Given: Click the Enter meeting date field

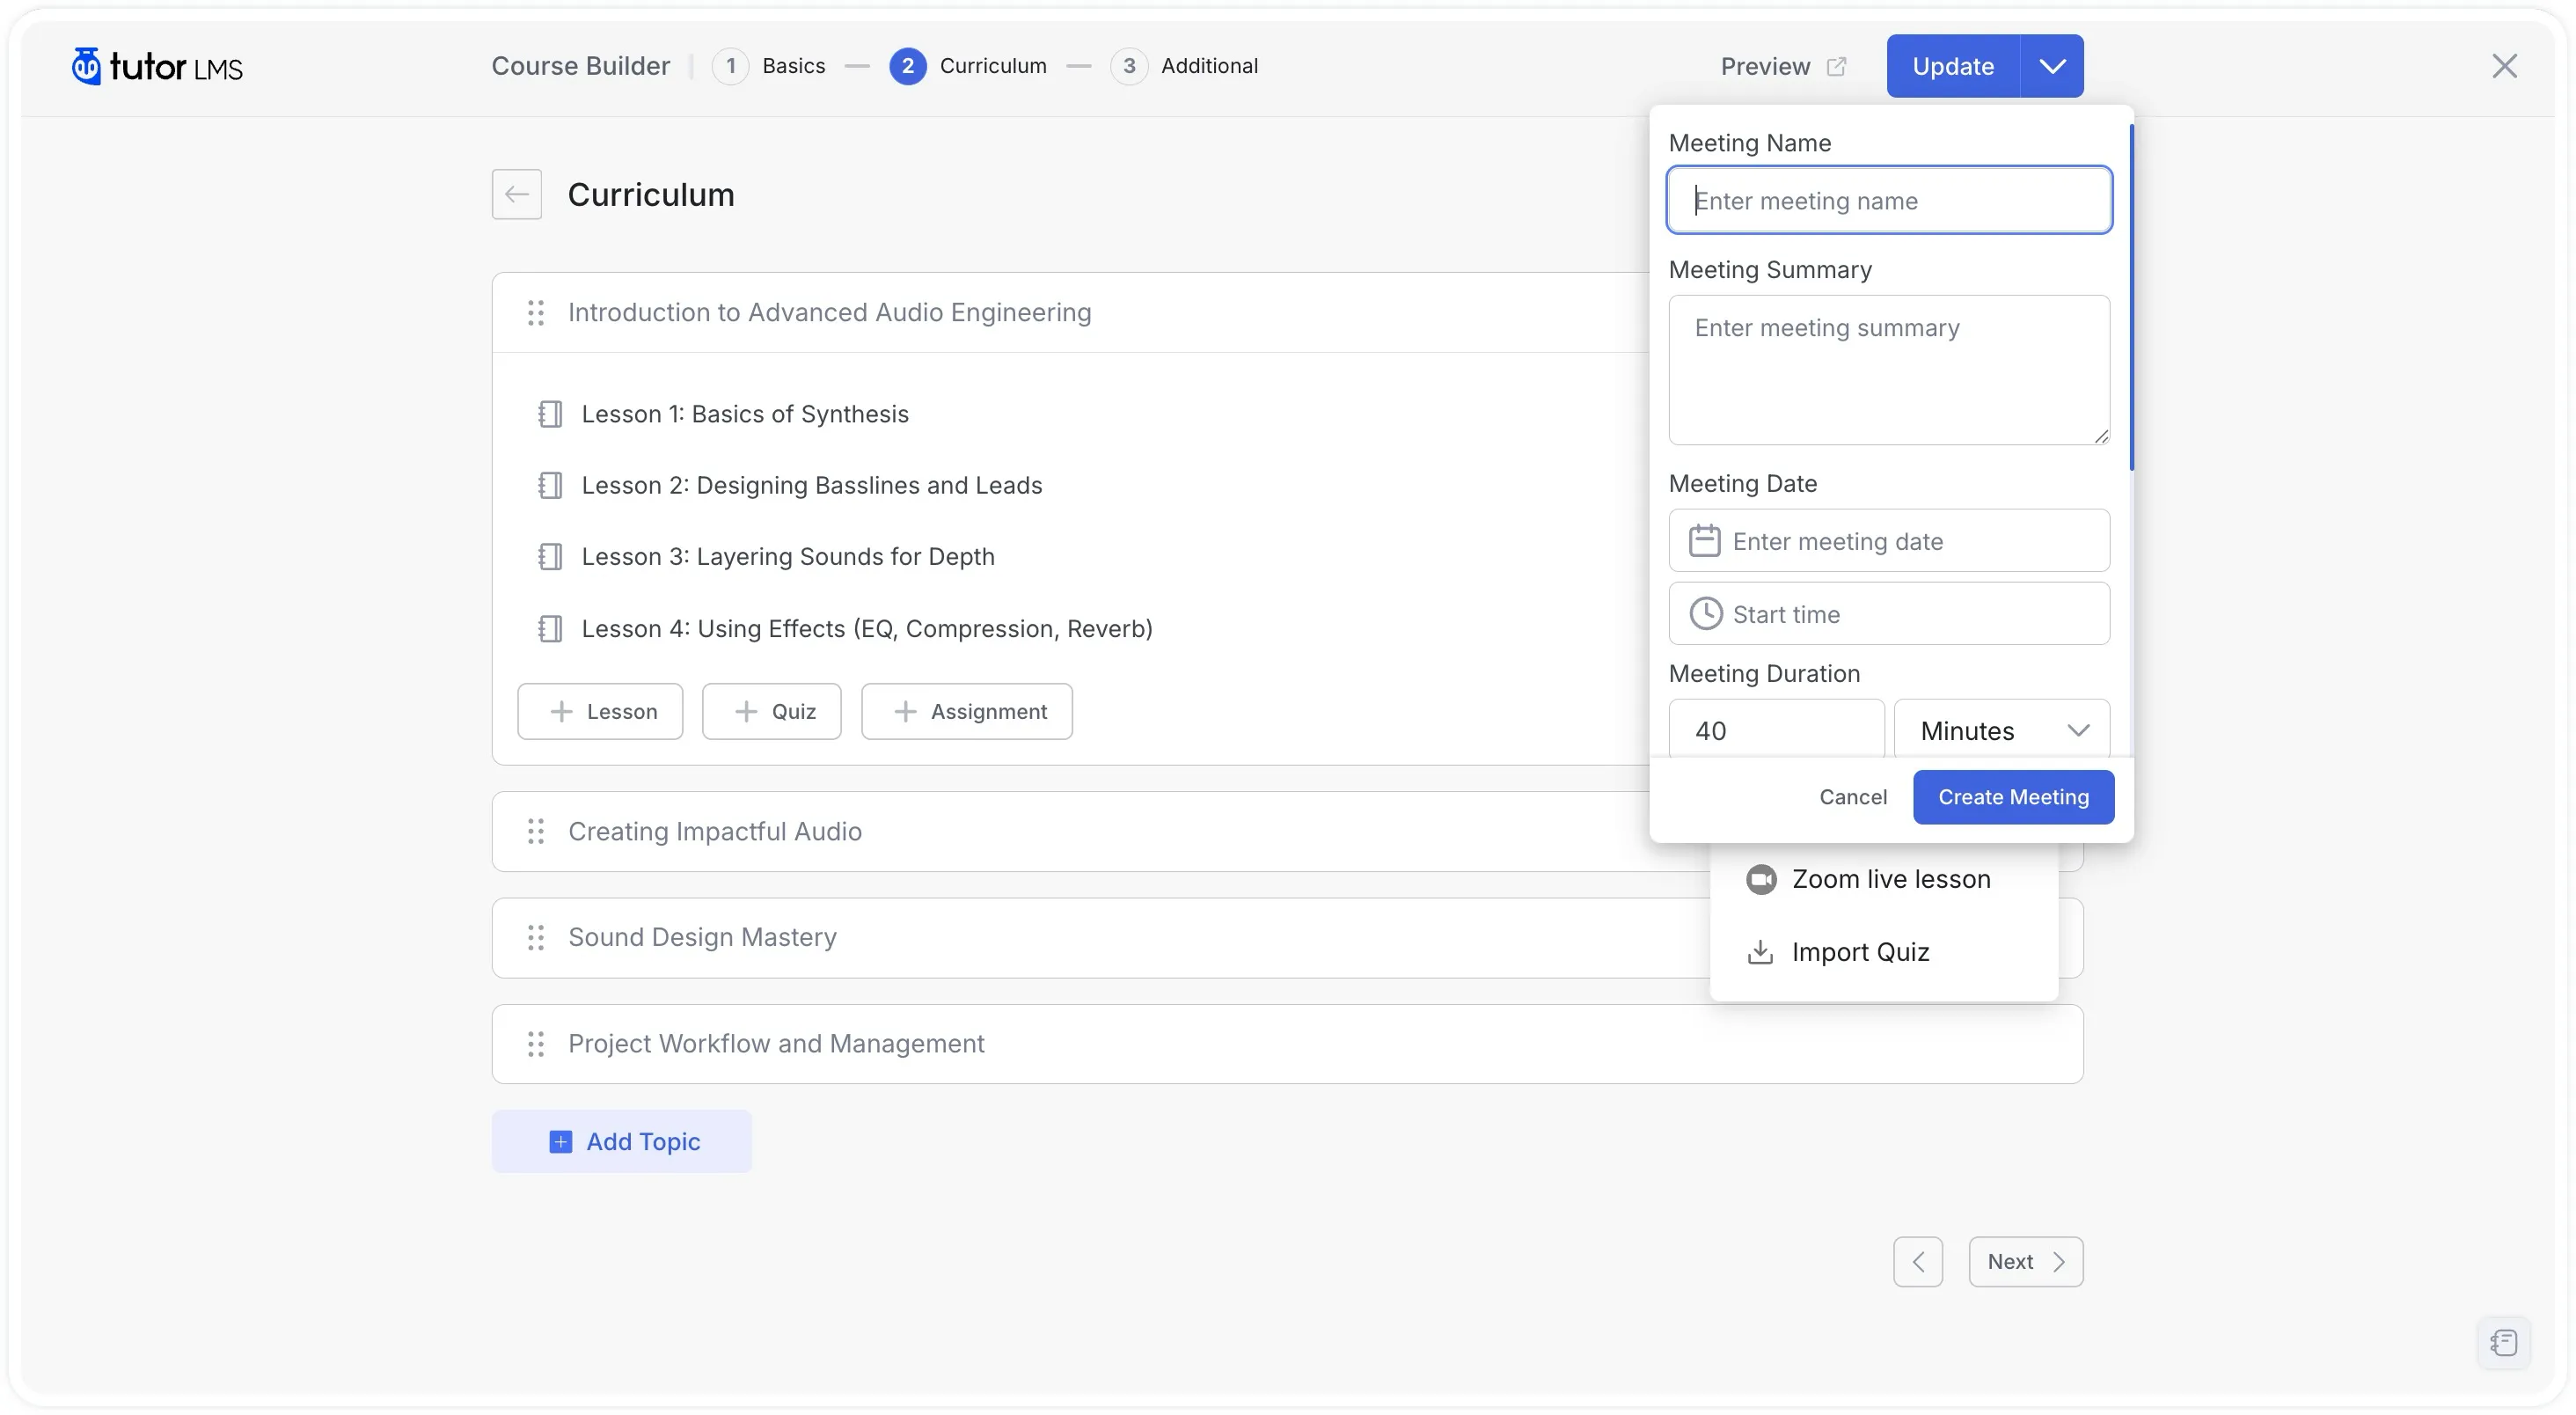Looking at the screenshot, I should pos(1889,541).
